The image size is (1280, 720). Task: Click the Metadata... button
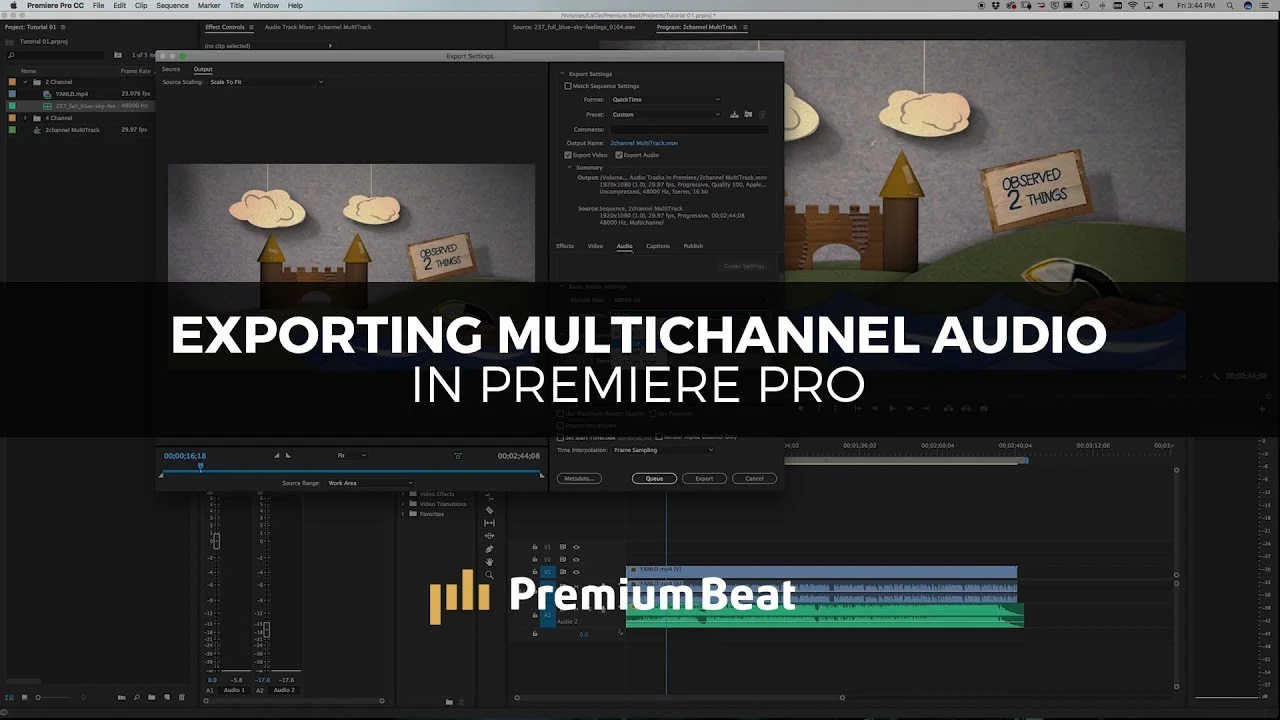(x=579, y=479)
